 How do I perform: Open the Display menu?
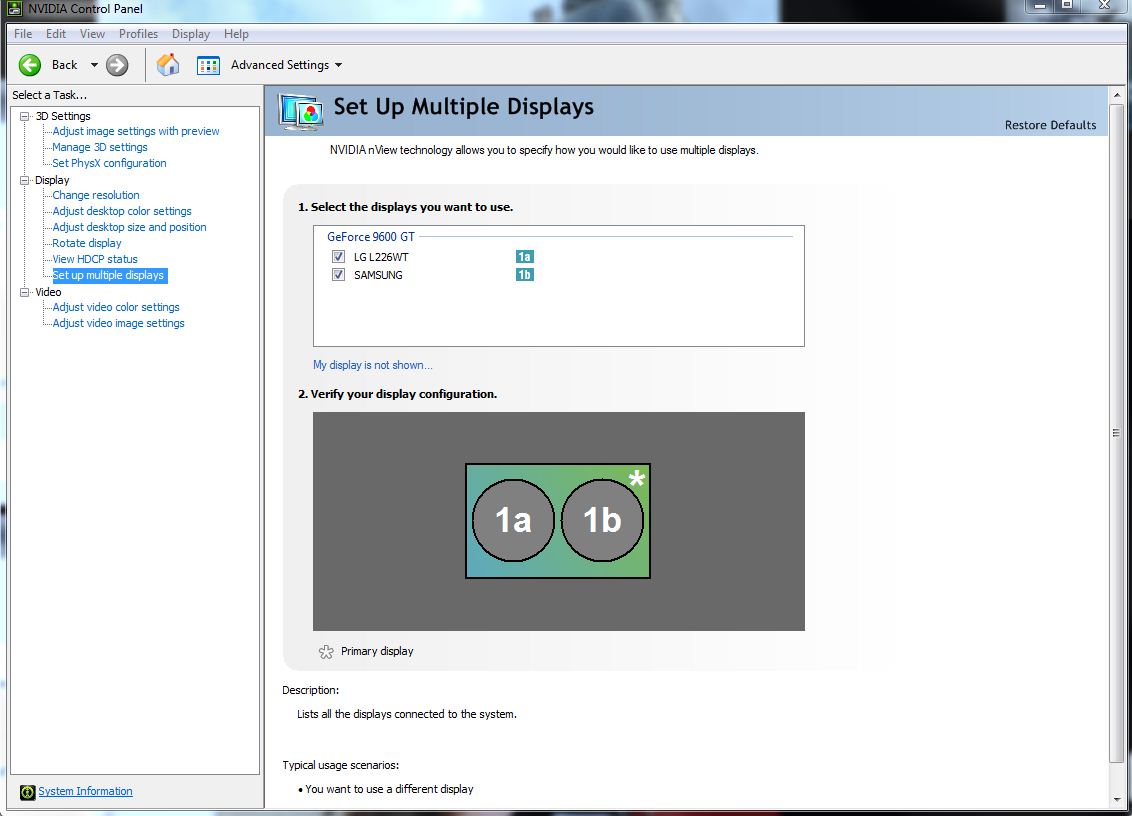point(191,34)
